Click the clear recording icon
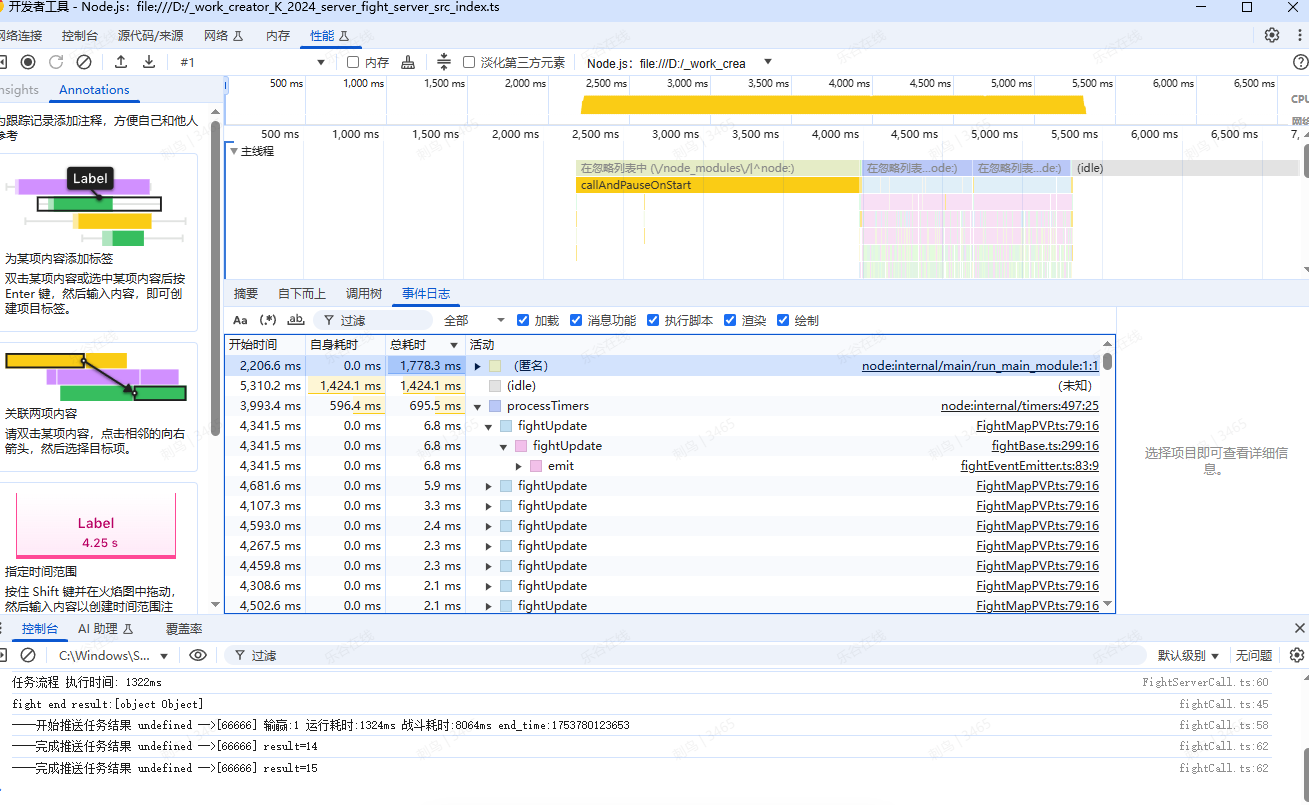1309x805 pixels. coord(84,62)
